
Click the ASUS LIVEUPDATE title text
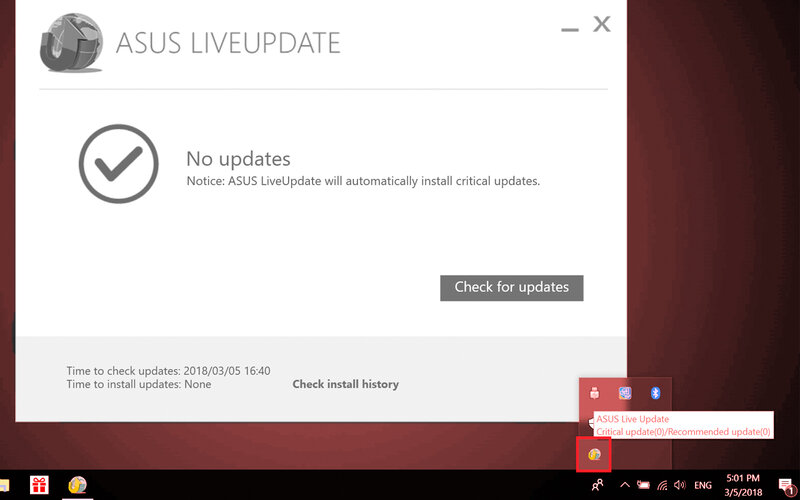click(228, 43)
